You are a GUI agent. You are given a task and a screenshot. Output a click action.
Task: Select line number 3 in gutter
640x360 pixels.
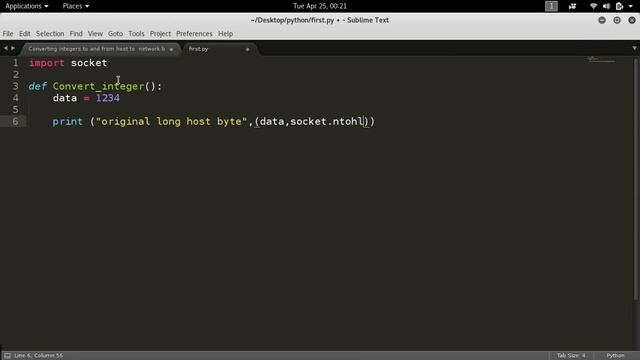(15, 86)
